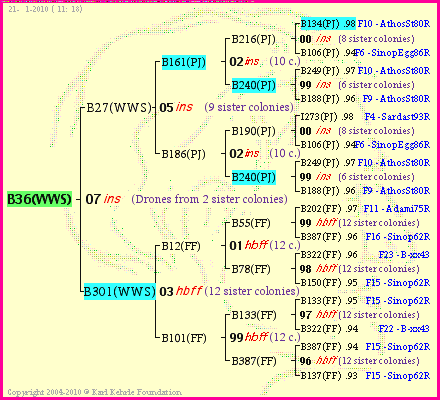
Task: Click the Karl Kehrle Foundation copyright text
Action: (x=94, y=392)
